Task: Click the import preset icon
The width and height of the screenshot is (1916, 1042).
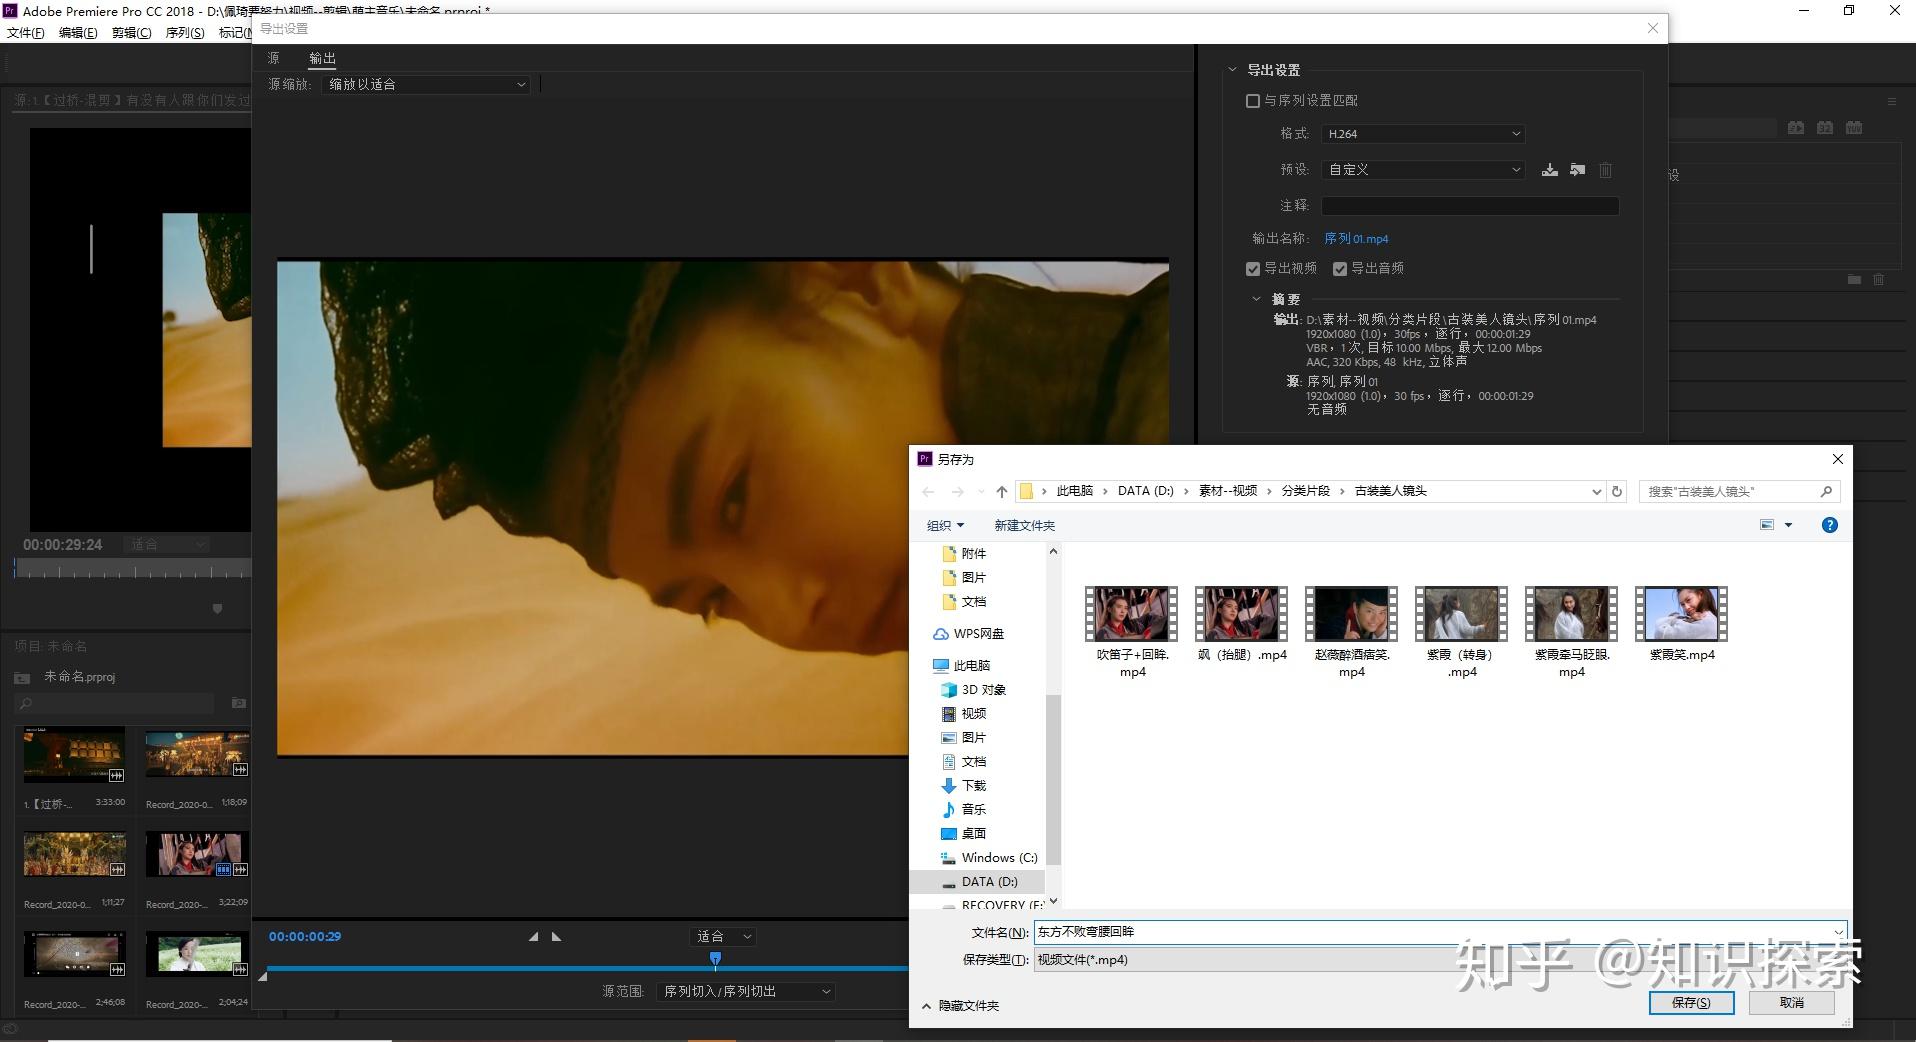Action: click(x=1577, y=170)
